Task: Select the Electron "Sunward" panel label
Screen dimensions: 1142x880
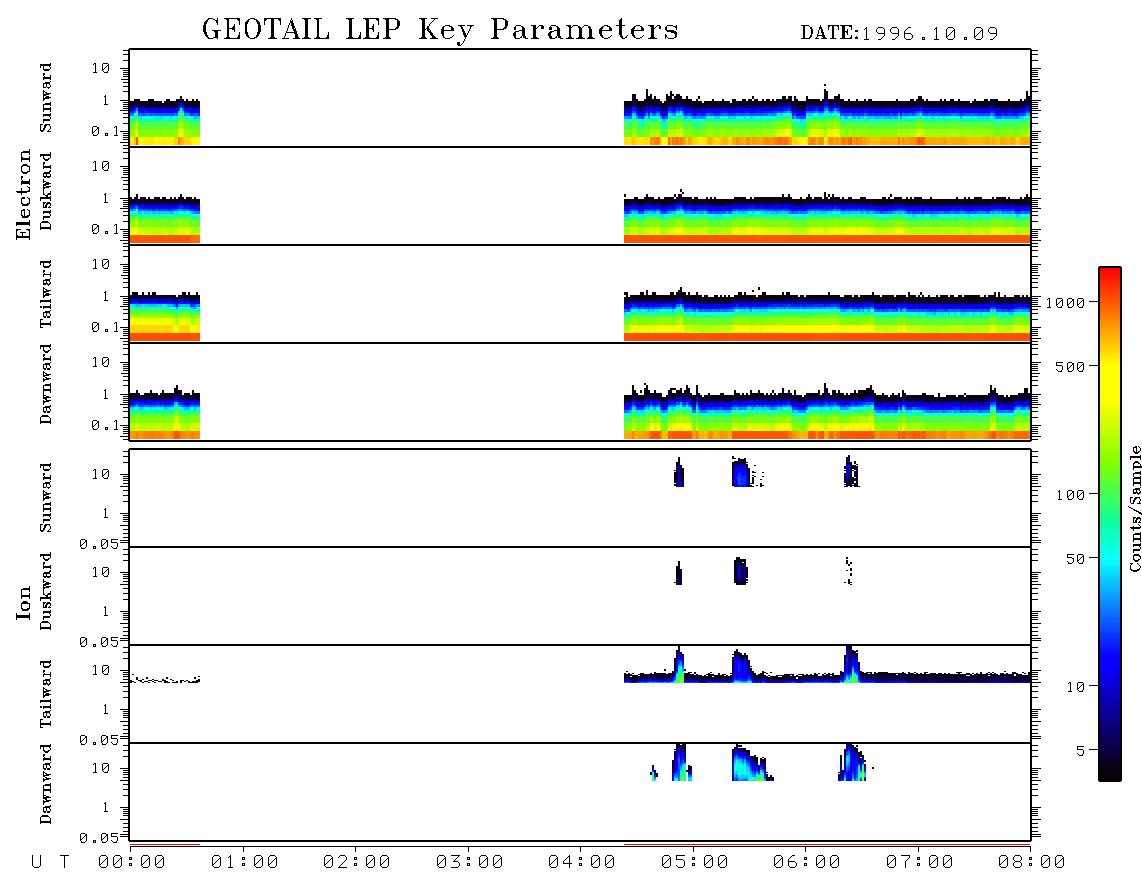Action: 46,98
